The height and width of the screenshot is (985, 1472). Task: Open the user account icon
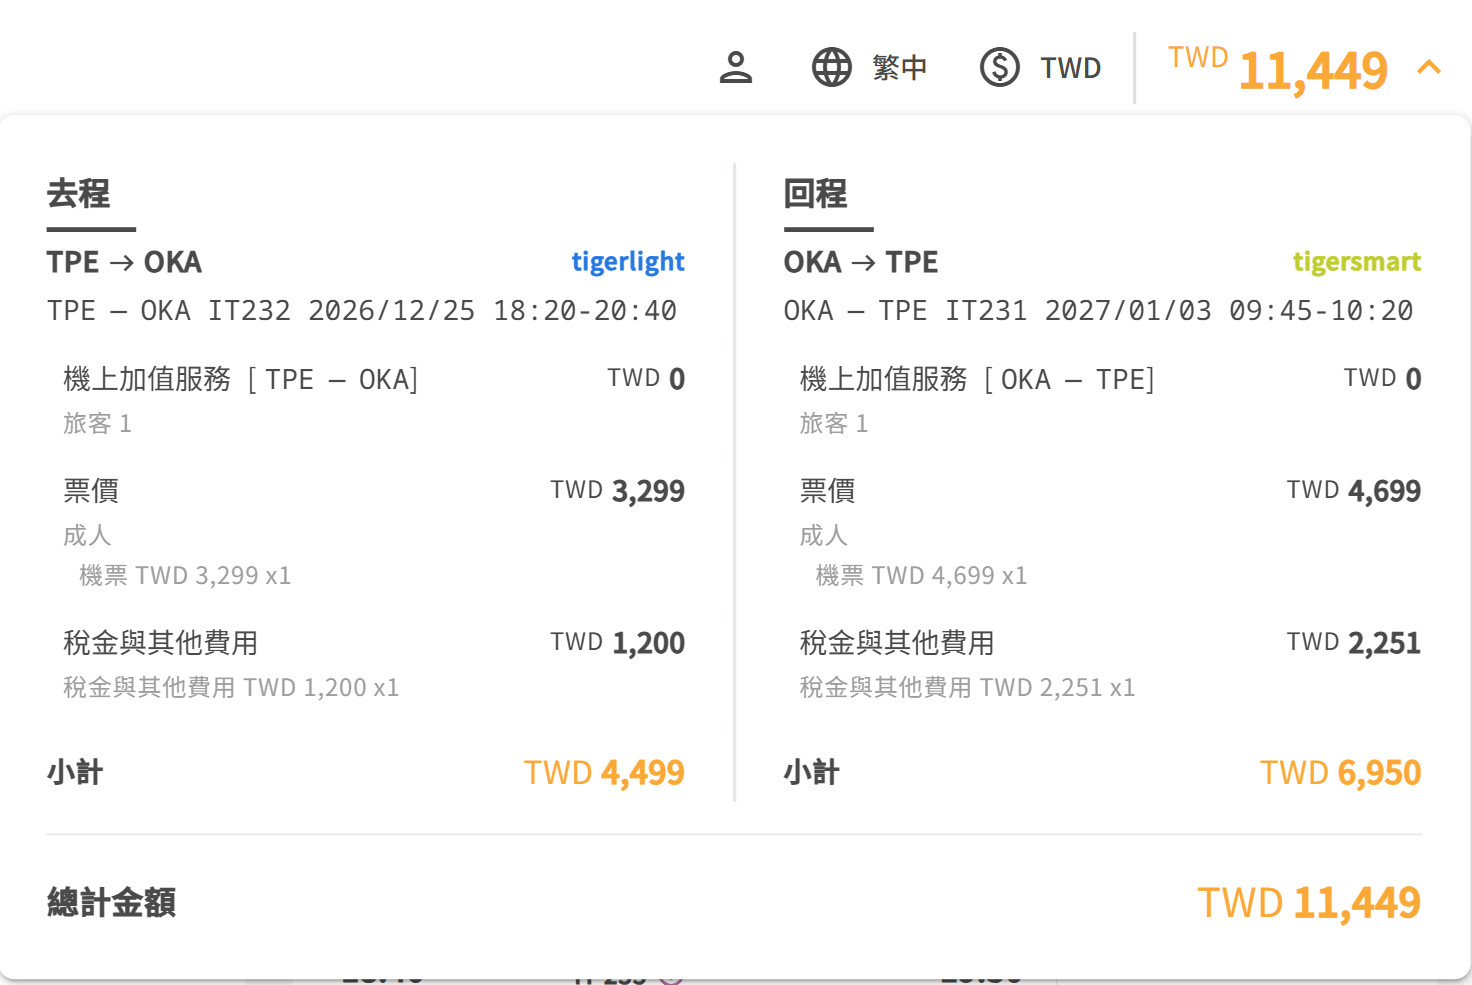coord(736,67)
